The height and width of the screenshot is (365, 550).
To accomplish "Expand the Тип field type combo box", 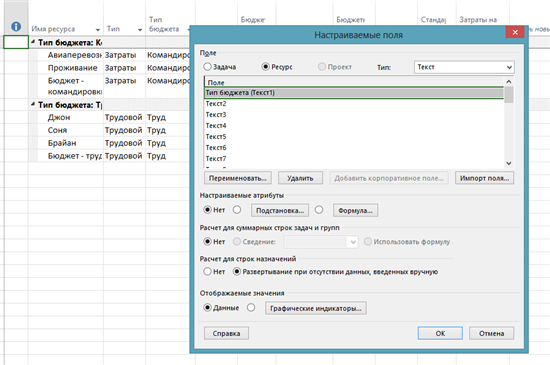I will click(x=464, y=67).
